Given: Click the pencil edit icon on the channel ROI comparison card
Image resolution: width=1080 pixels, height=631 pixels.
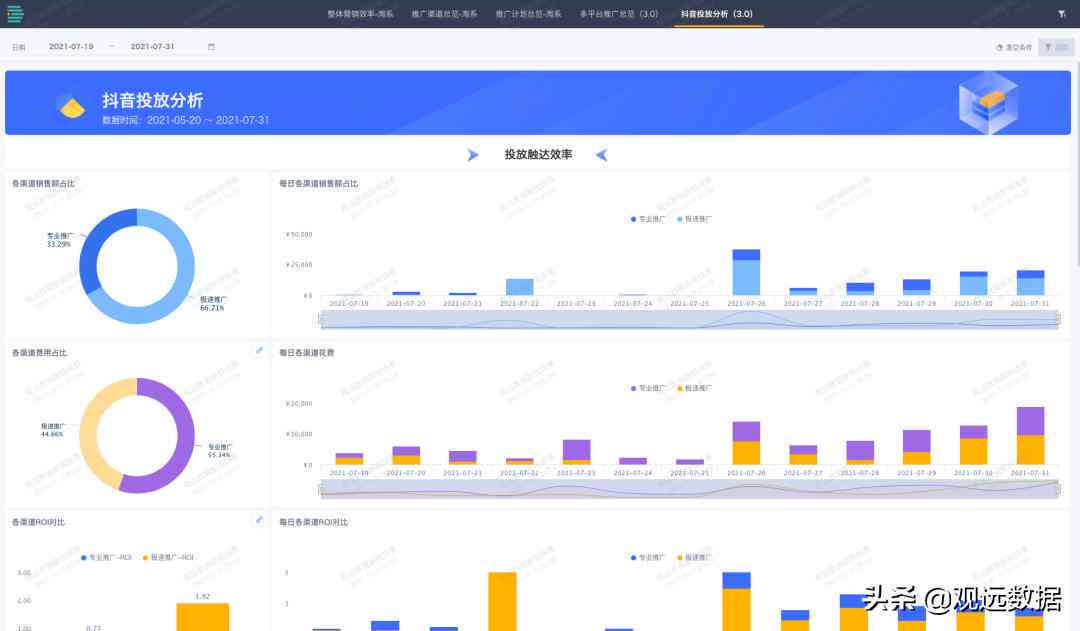Looking at the screenshot, I should (260, 520).
